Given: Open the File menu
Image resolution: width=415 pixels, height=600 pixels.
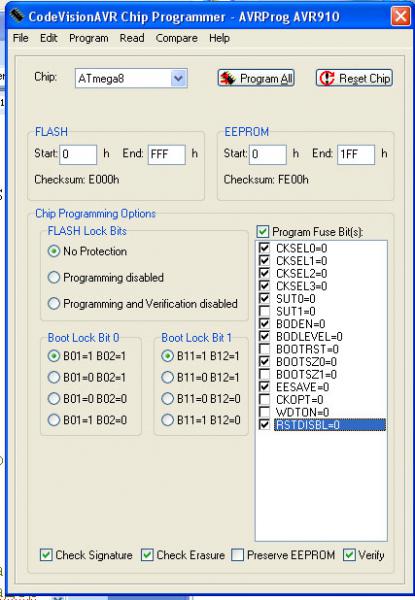Looking at the screenshot, I should click(20, 38).
